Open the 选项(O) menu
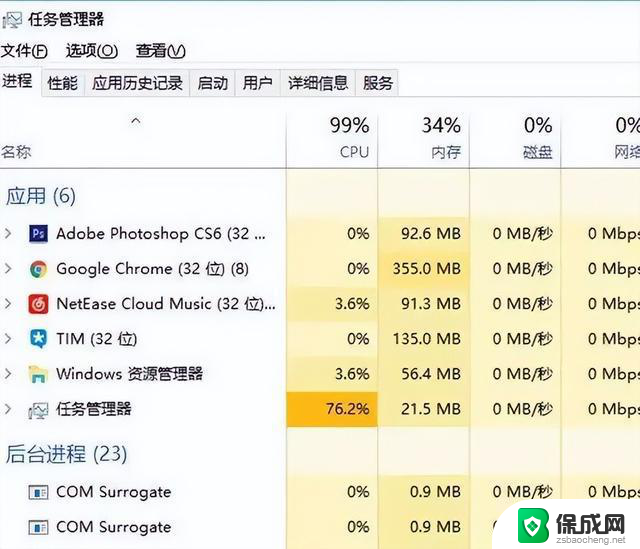The width and height of the screenshot is (640, 549). (x=92, y=51)
